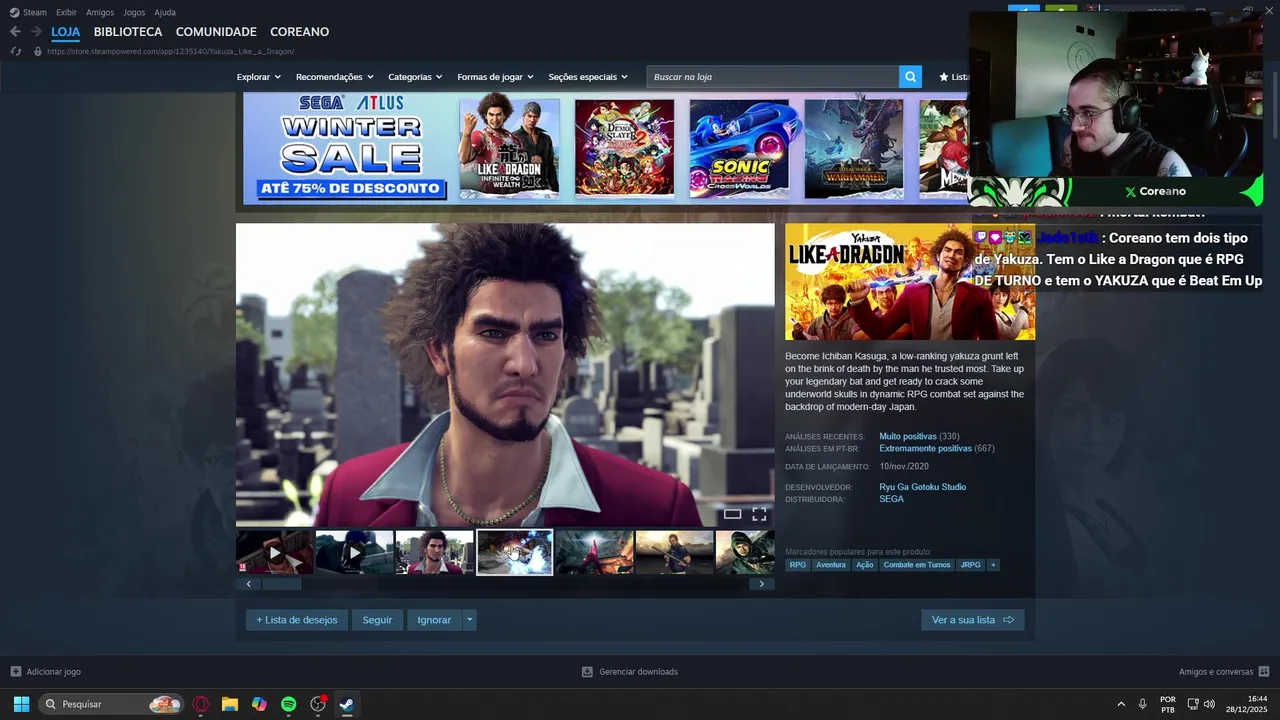Go back with the left arrow
1280x720 pixels.
15,32
